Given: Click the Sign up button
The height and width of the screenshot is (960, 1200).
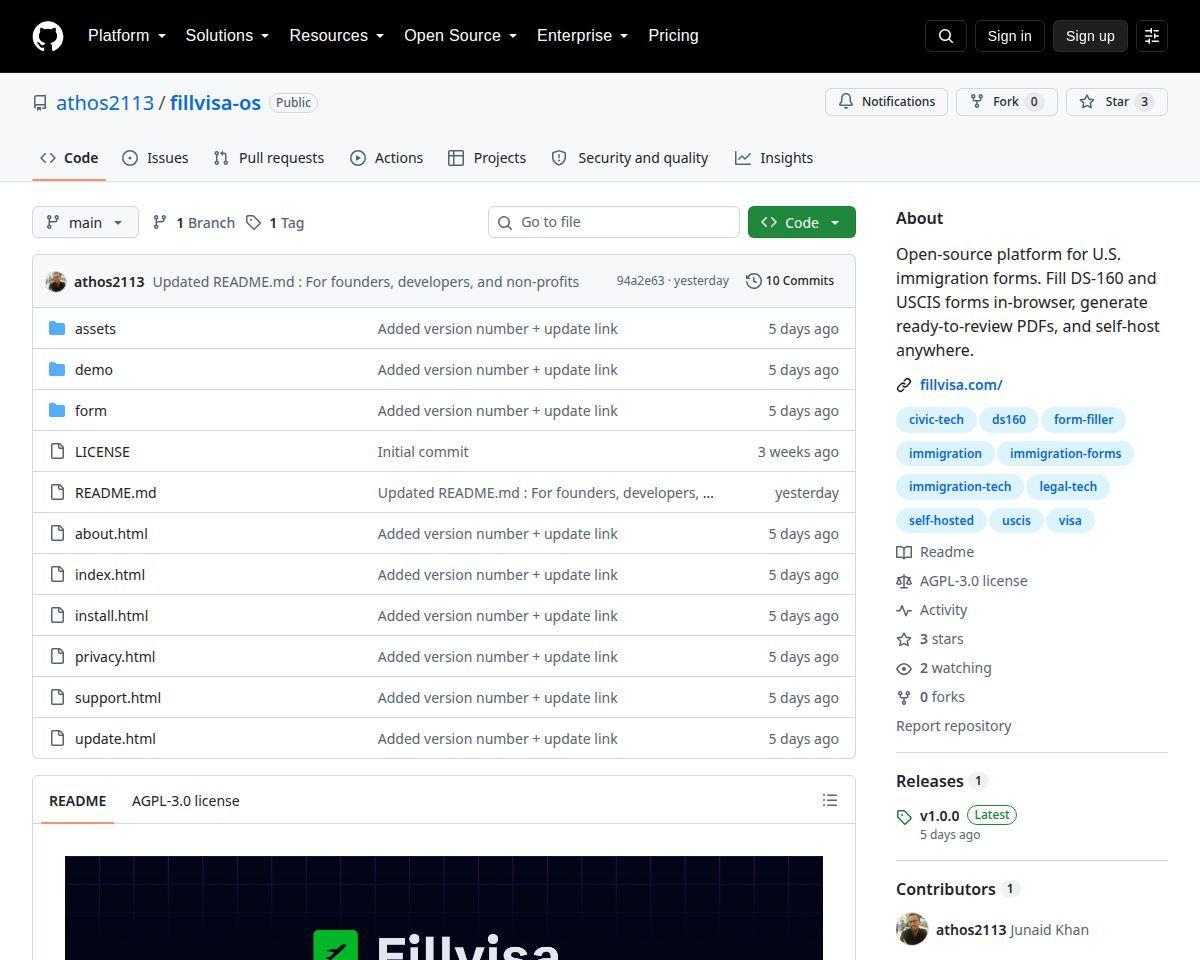Looking at the screenshot, I should tap(1090, 36).
